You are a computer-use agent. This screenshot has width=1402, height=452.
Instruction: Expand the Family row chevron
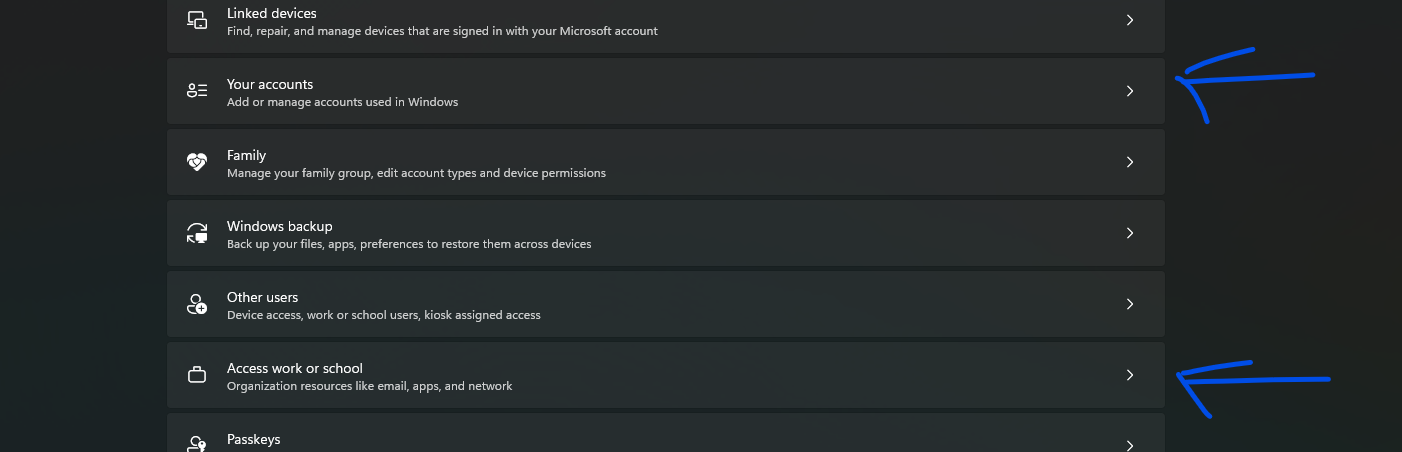tap(1130, 162)
